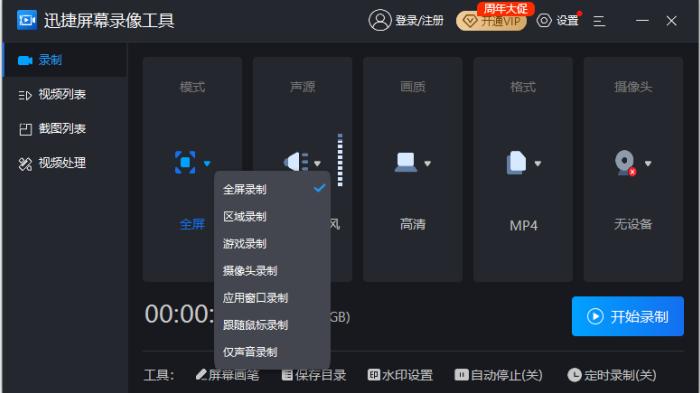Screen dimensions: 700x393
Task: Open the hamburger menu icon
Action: click(x=599, y=21)
